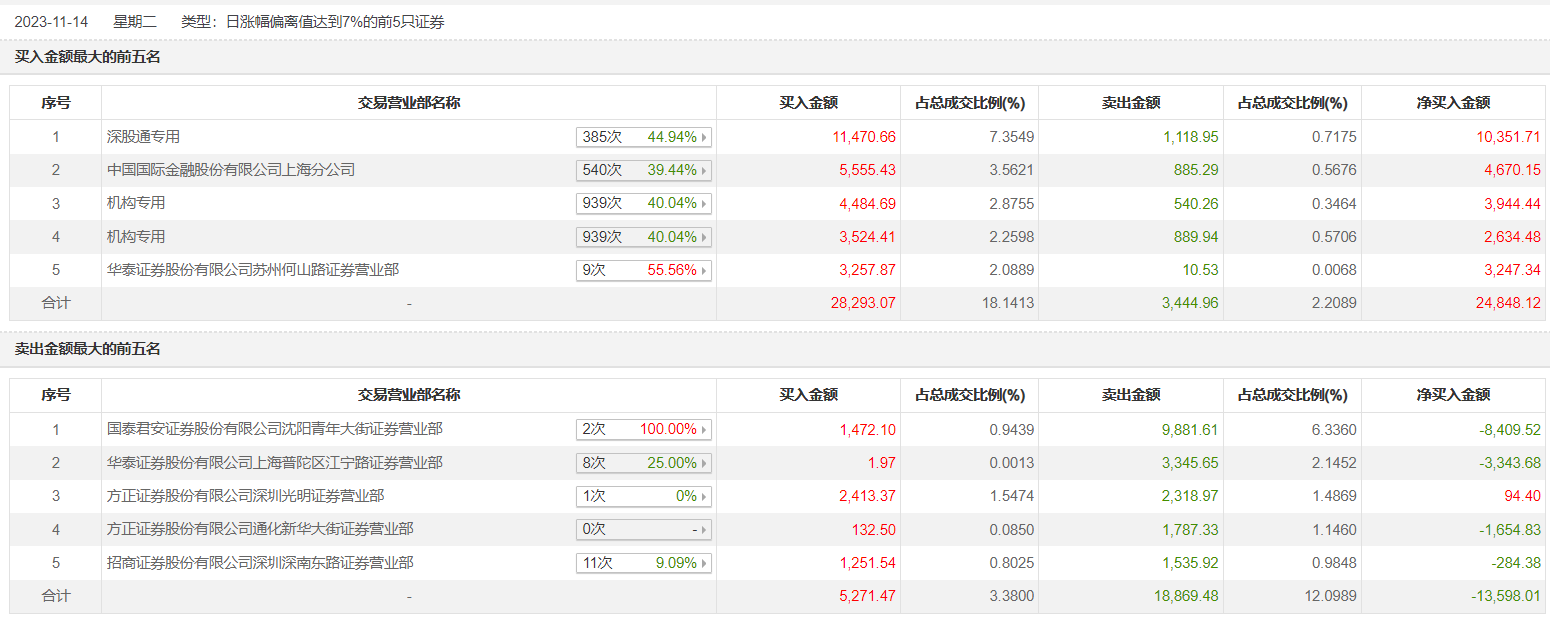Click the 买入金额 header in the top table
The width and height of the screenshot is (1550, 620).
pyautogui.click(x=808, y=103)
